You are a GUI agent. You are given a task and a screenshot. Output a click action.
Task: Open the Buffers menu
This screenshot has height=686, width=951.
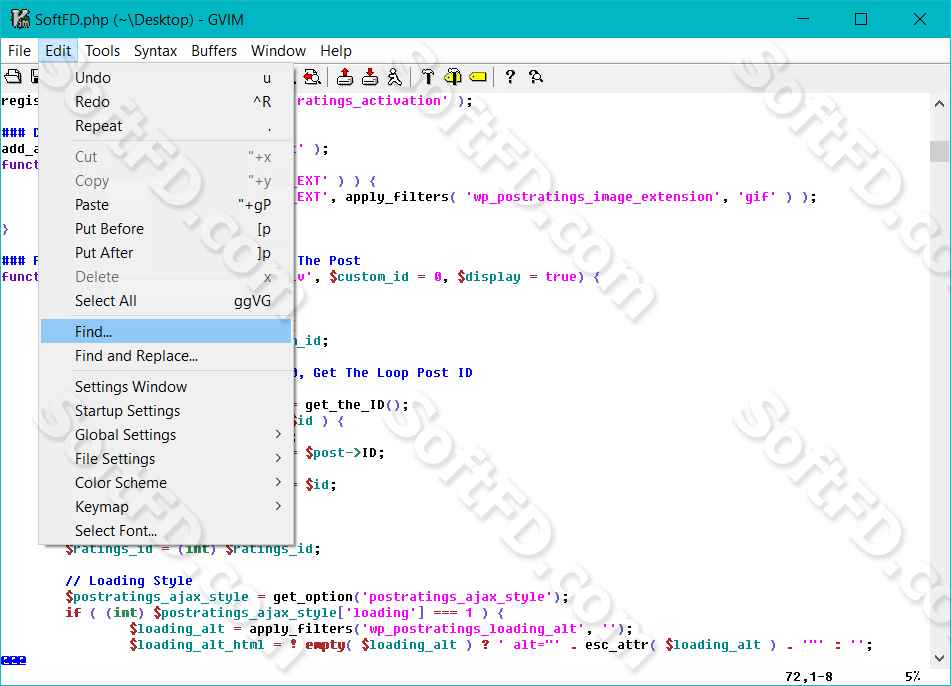[214, 51]
